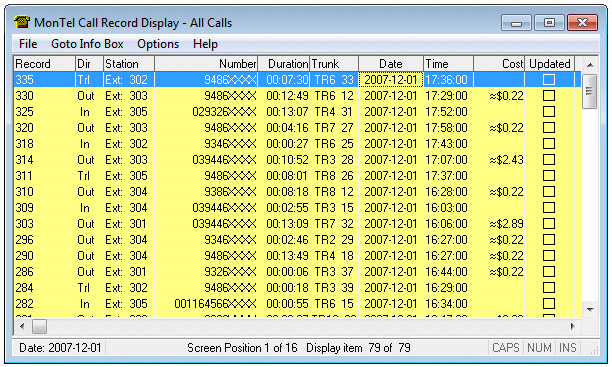Toggle Updated checkbox for record 320
Image resolution: width=612 pixels, height=367 pixels.
pyautogui.click(x=549, y=128)
